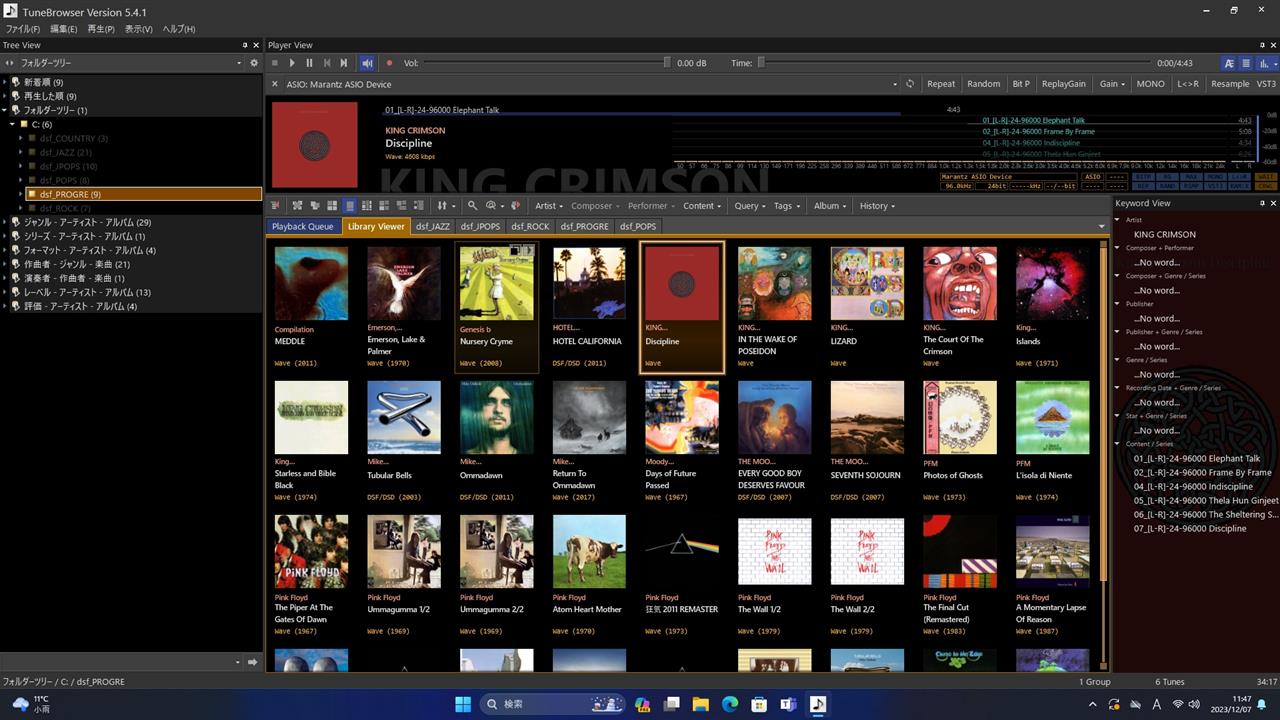The width and height of the screenshot is (1280, 720).
Task: Open the ファイル(F) menu
Action: (23, 29)
